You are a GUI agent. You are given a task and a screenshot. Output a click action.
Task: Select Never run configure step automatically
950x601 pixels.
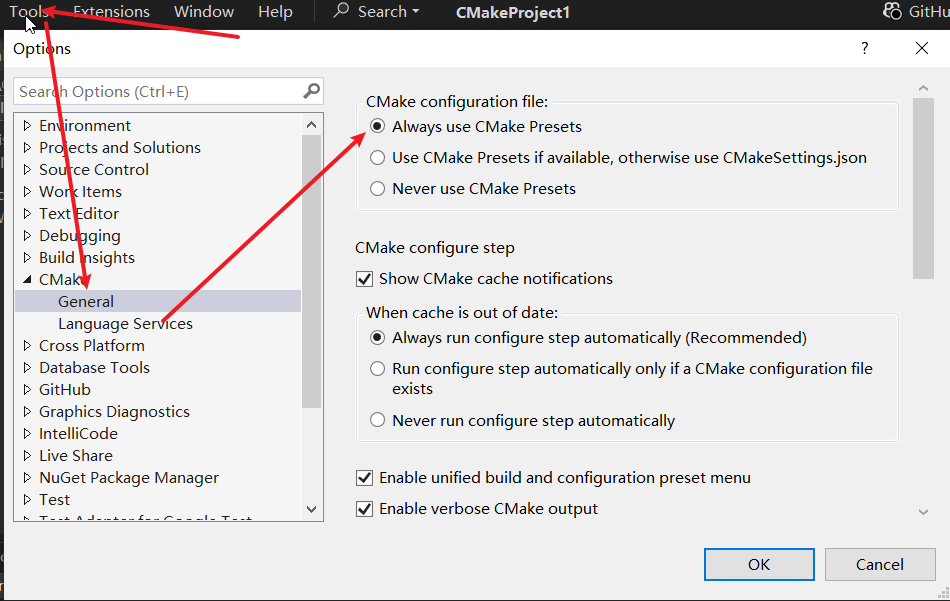click(377, 420)
